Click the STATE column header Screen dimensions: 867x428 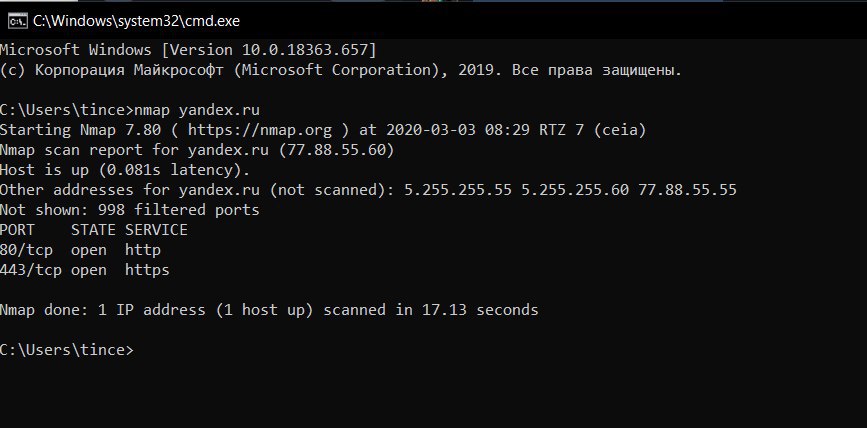93,229
